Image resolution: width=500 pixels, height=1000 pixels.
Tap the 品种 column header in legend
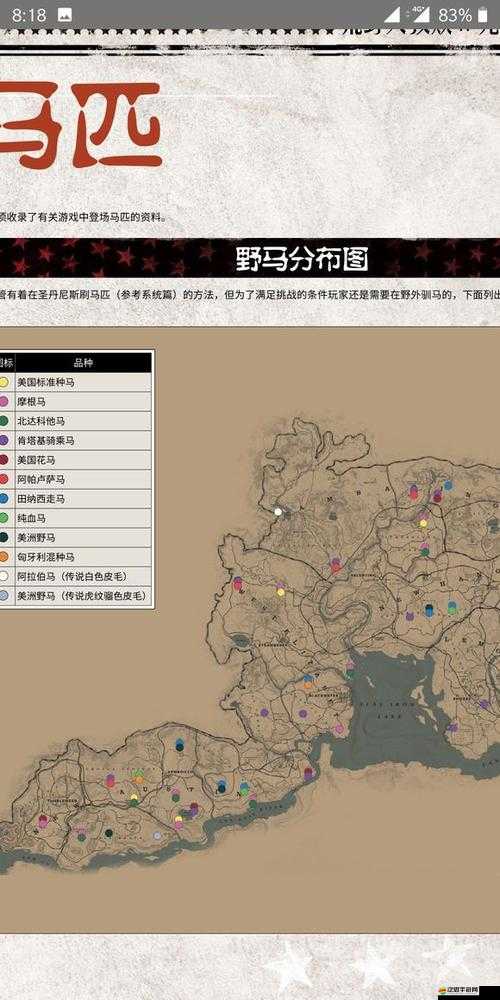(83, 363)
